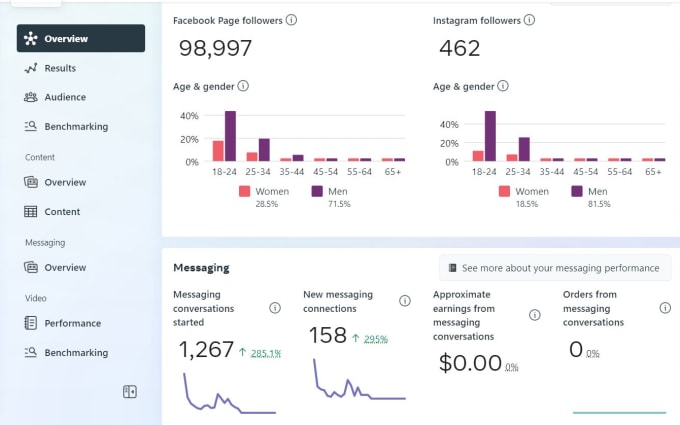
Task: Click the Instagram Women legend swatch
Action: [504, 191]
